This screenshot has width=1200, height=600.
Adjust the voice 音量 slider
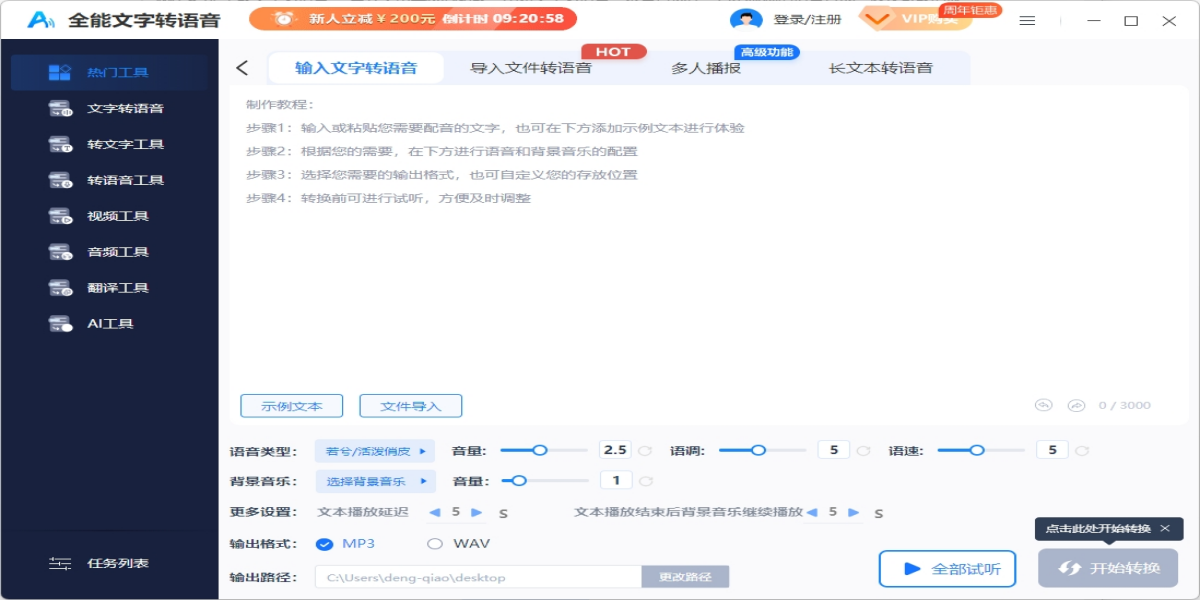[544, 451]
